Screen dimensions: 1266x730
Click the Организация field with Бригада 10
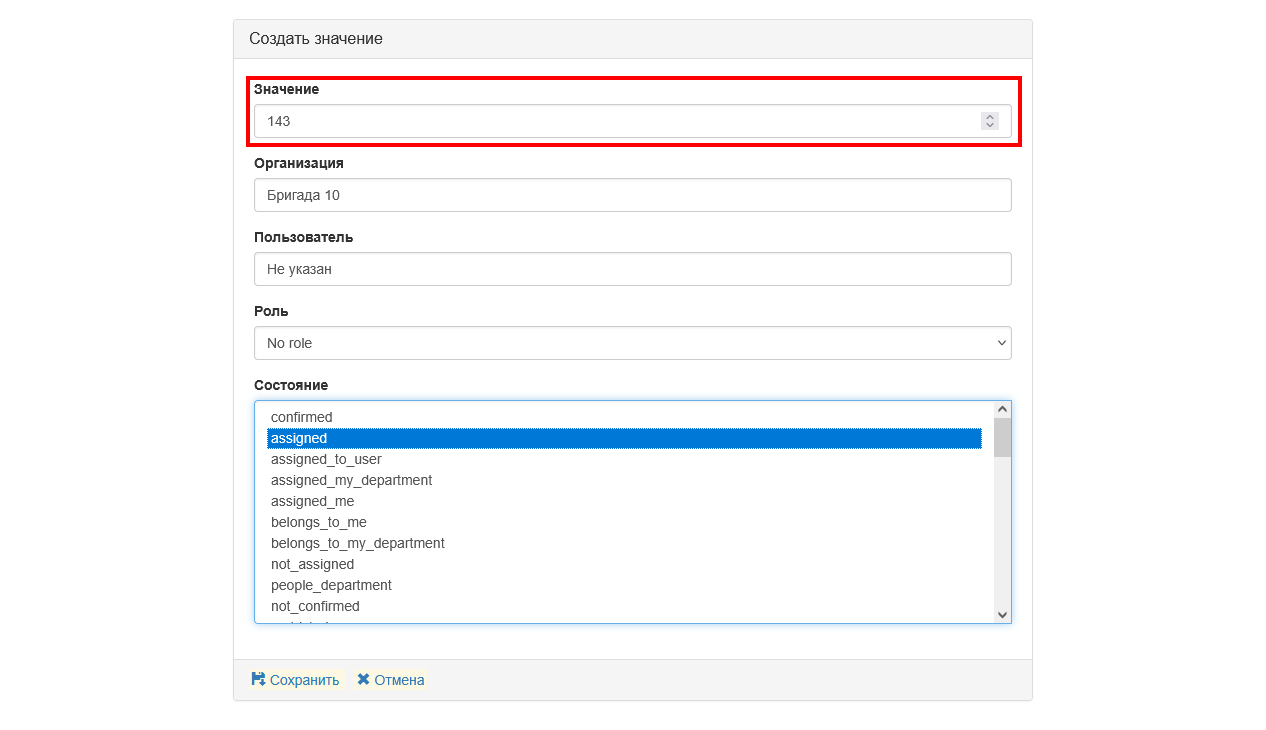coord(632,195)
